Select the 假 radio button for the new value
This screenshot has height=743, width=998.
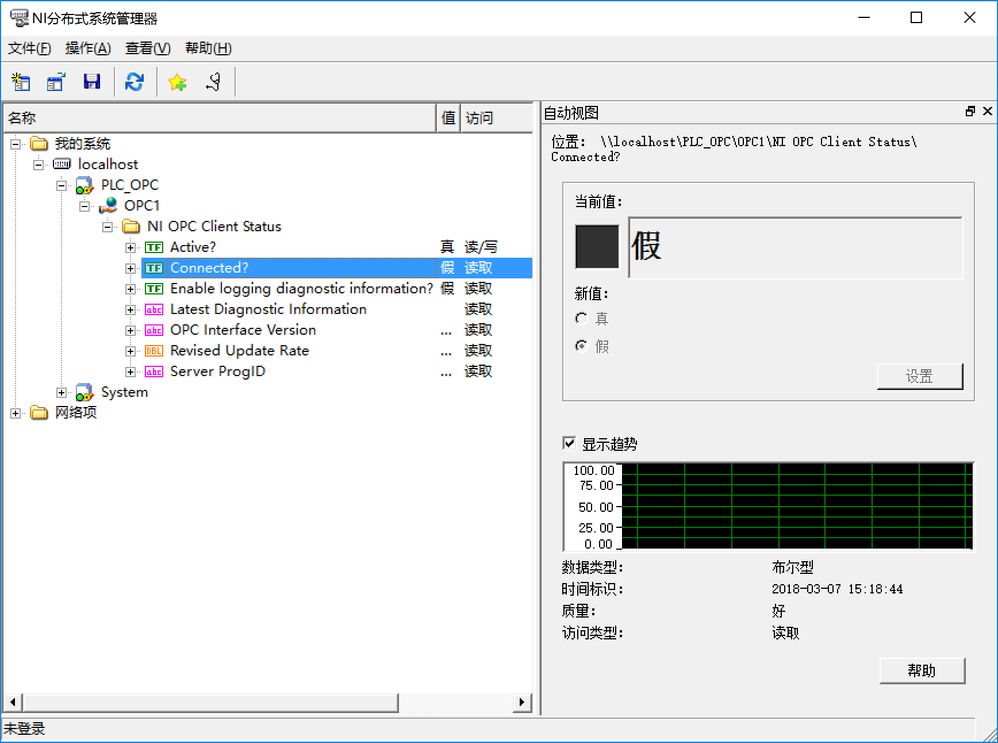tap(581, 346)
